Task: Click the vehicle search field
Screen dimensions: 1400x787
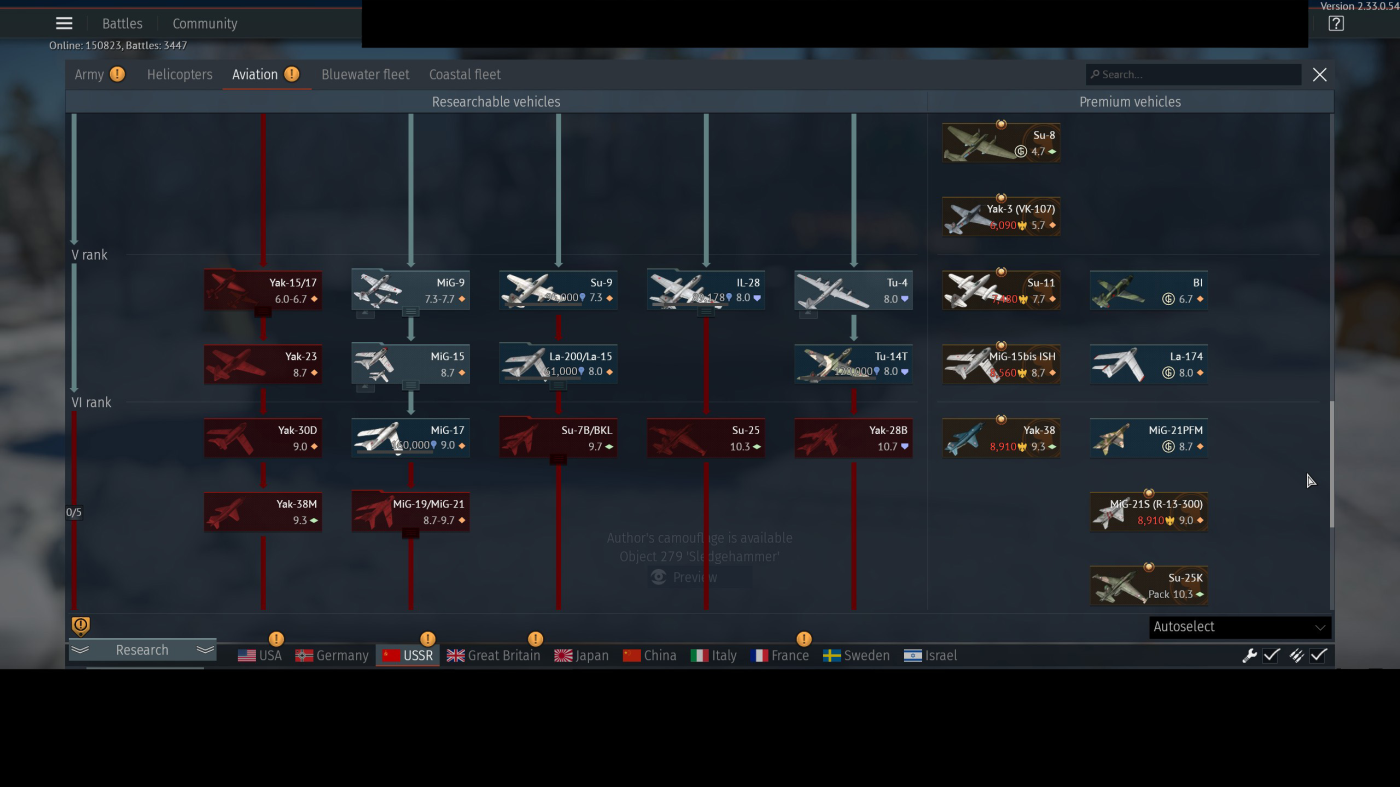Action: tap(1194, 75)
